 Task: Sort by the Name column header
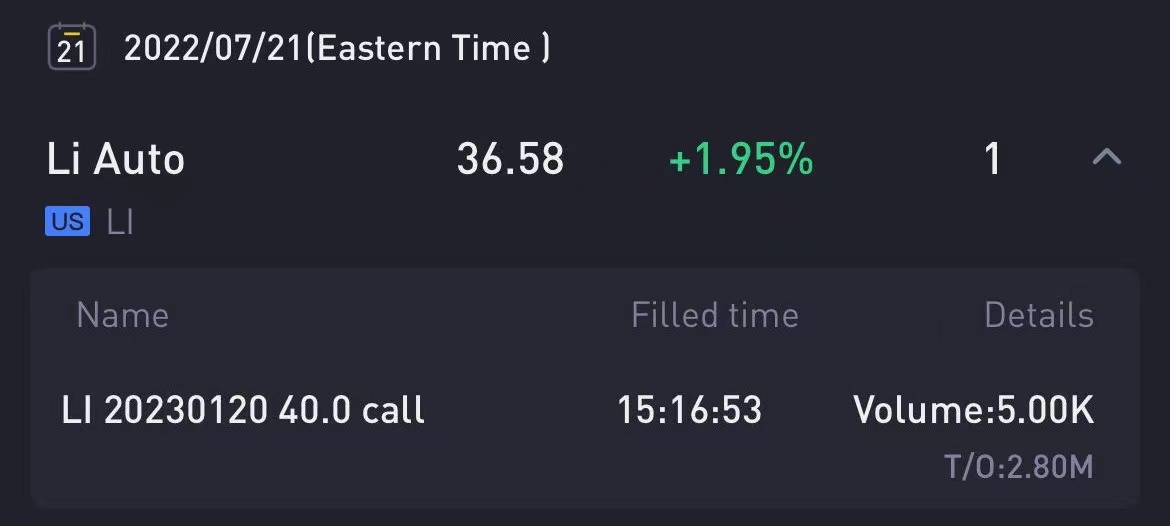coord(122,315)
